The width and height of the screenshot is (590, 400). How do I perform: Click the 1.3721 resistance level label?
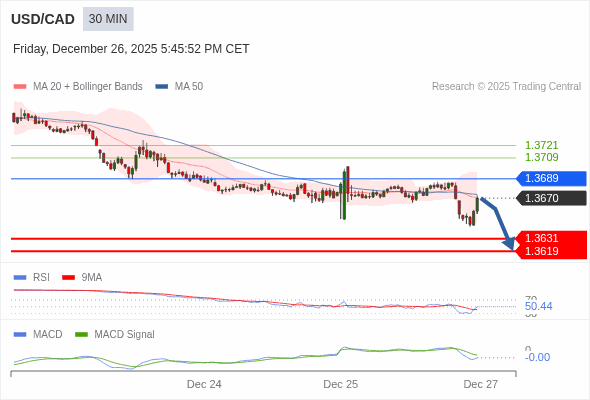(x=541, y=145)
